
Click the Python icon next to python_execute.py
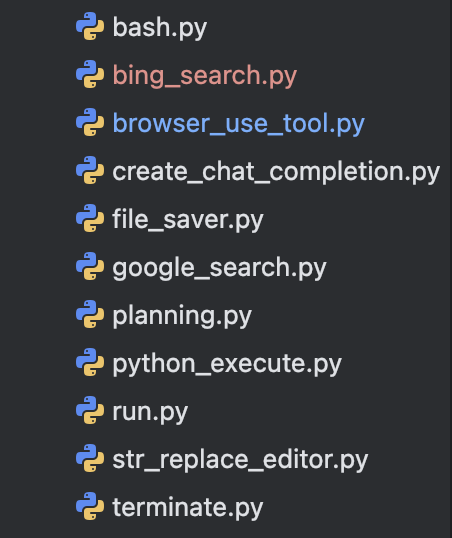click(x=90, y=363)
